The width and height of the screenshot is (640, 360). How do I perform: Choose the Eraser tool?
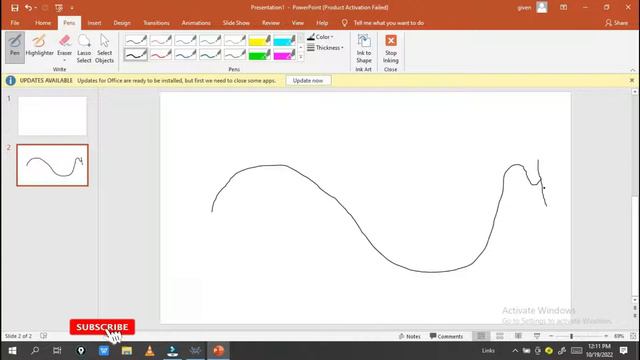(x=64, y=44)
